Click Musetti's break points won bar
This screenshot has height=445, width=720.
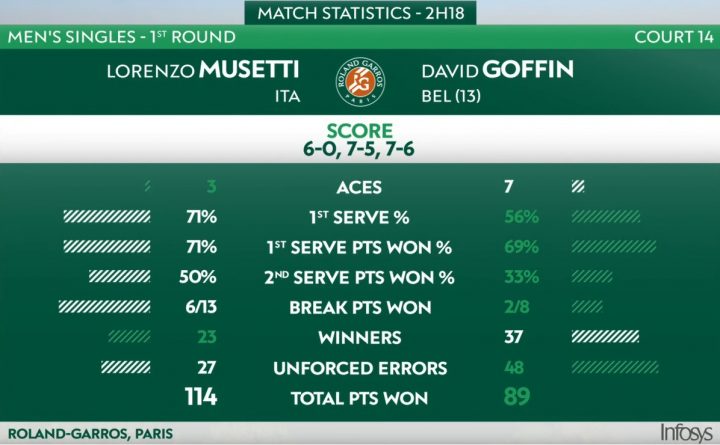105,307
